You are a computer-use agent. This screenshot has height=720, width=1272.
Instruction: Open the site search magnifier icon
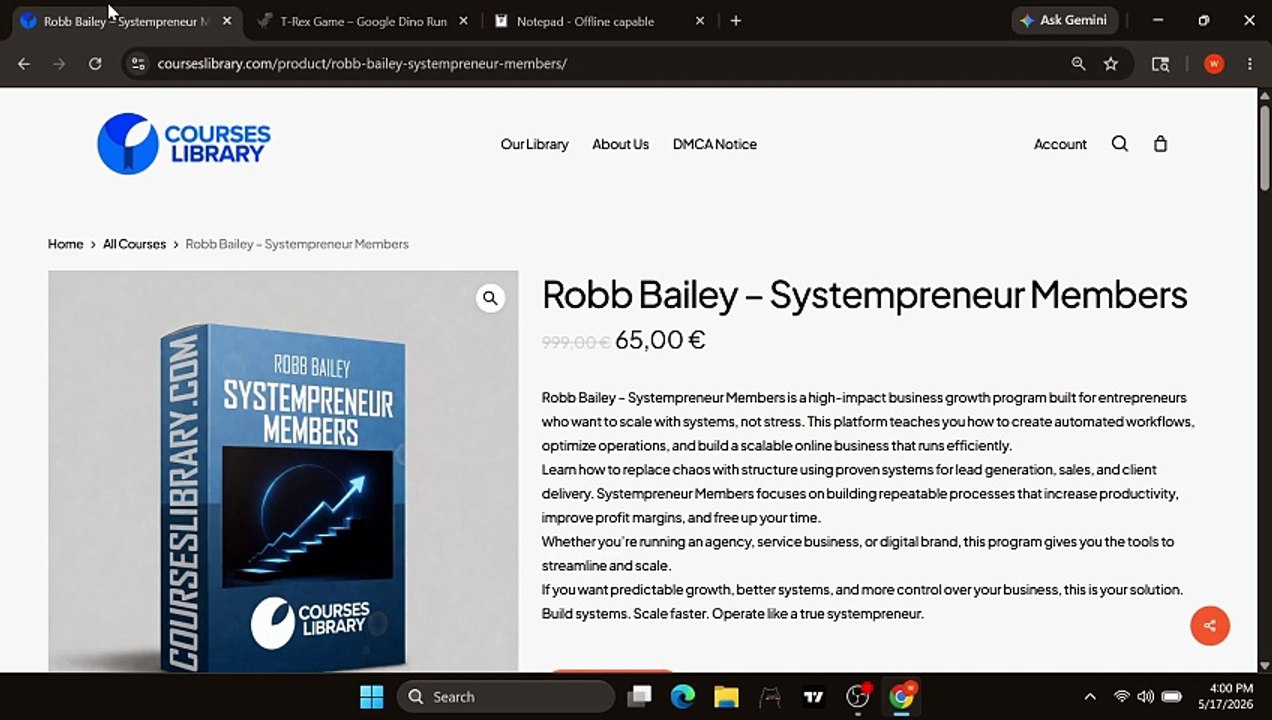1120,144
